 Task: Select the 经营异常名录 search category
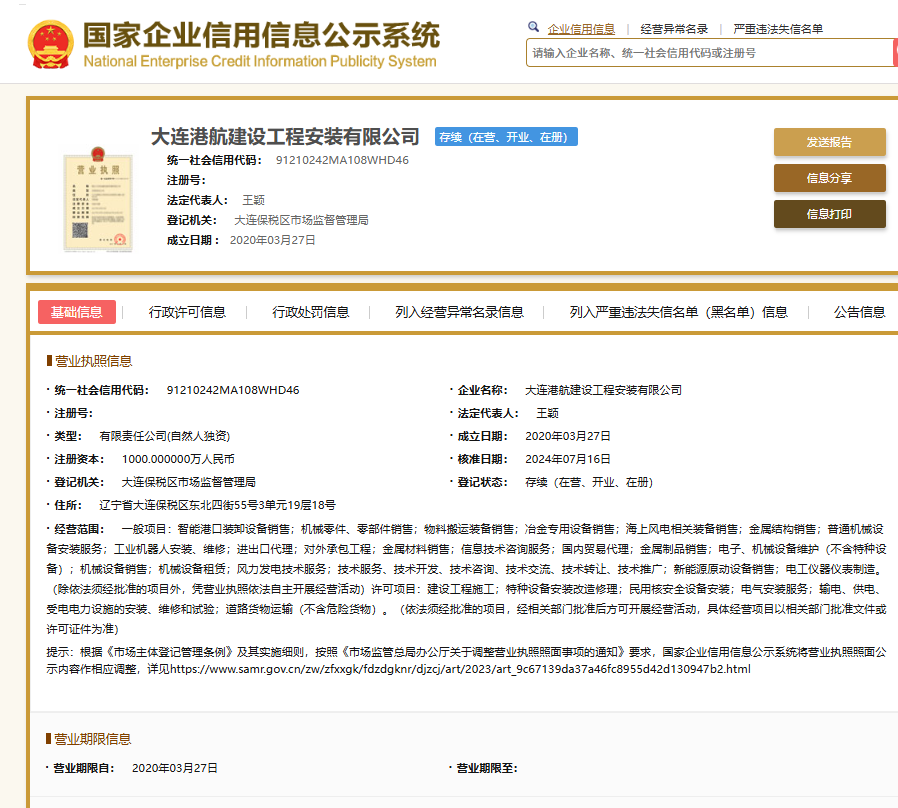pos(674,29)
